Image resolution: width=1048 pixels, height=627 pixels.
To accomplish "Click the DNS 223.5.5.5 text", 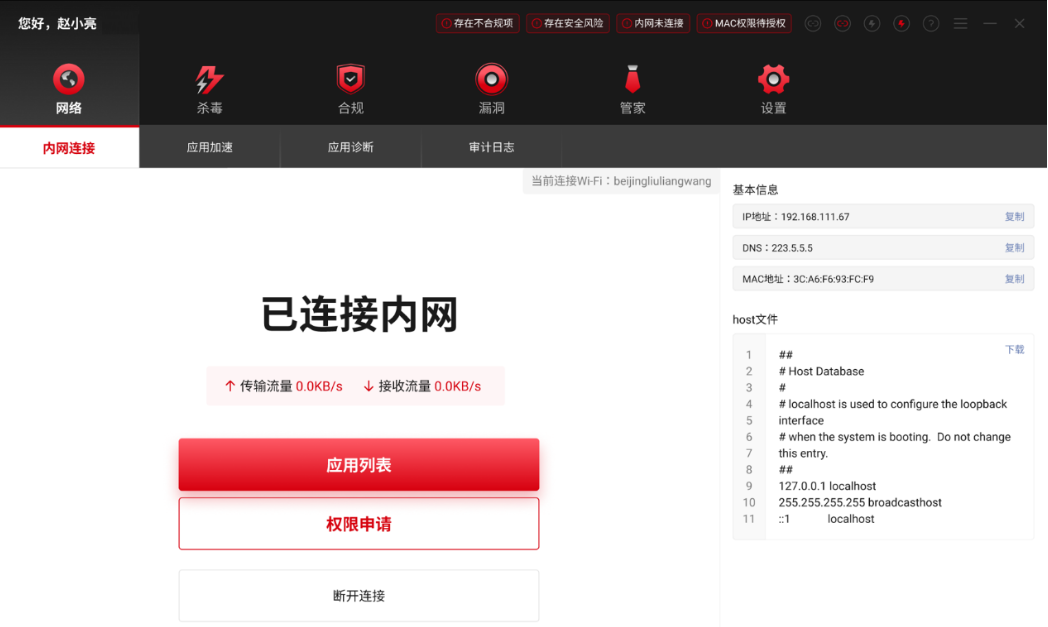I will [792, 248].
